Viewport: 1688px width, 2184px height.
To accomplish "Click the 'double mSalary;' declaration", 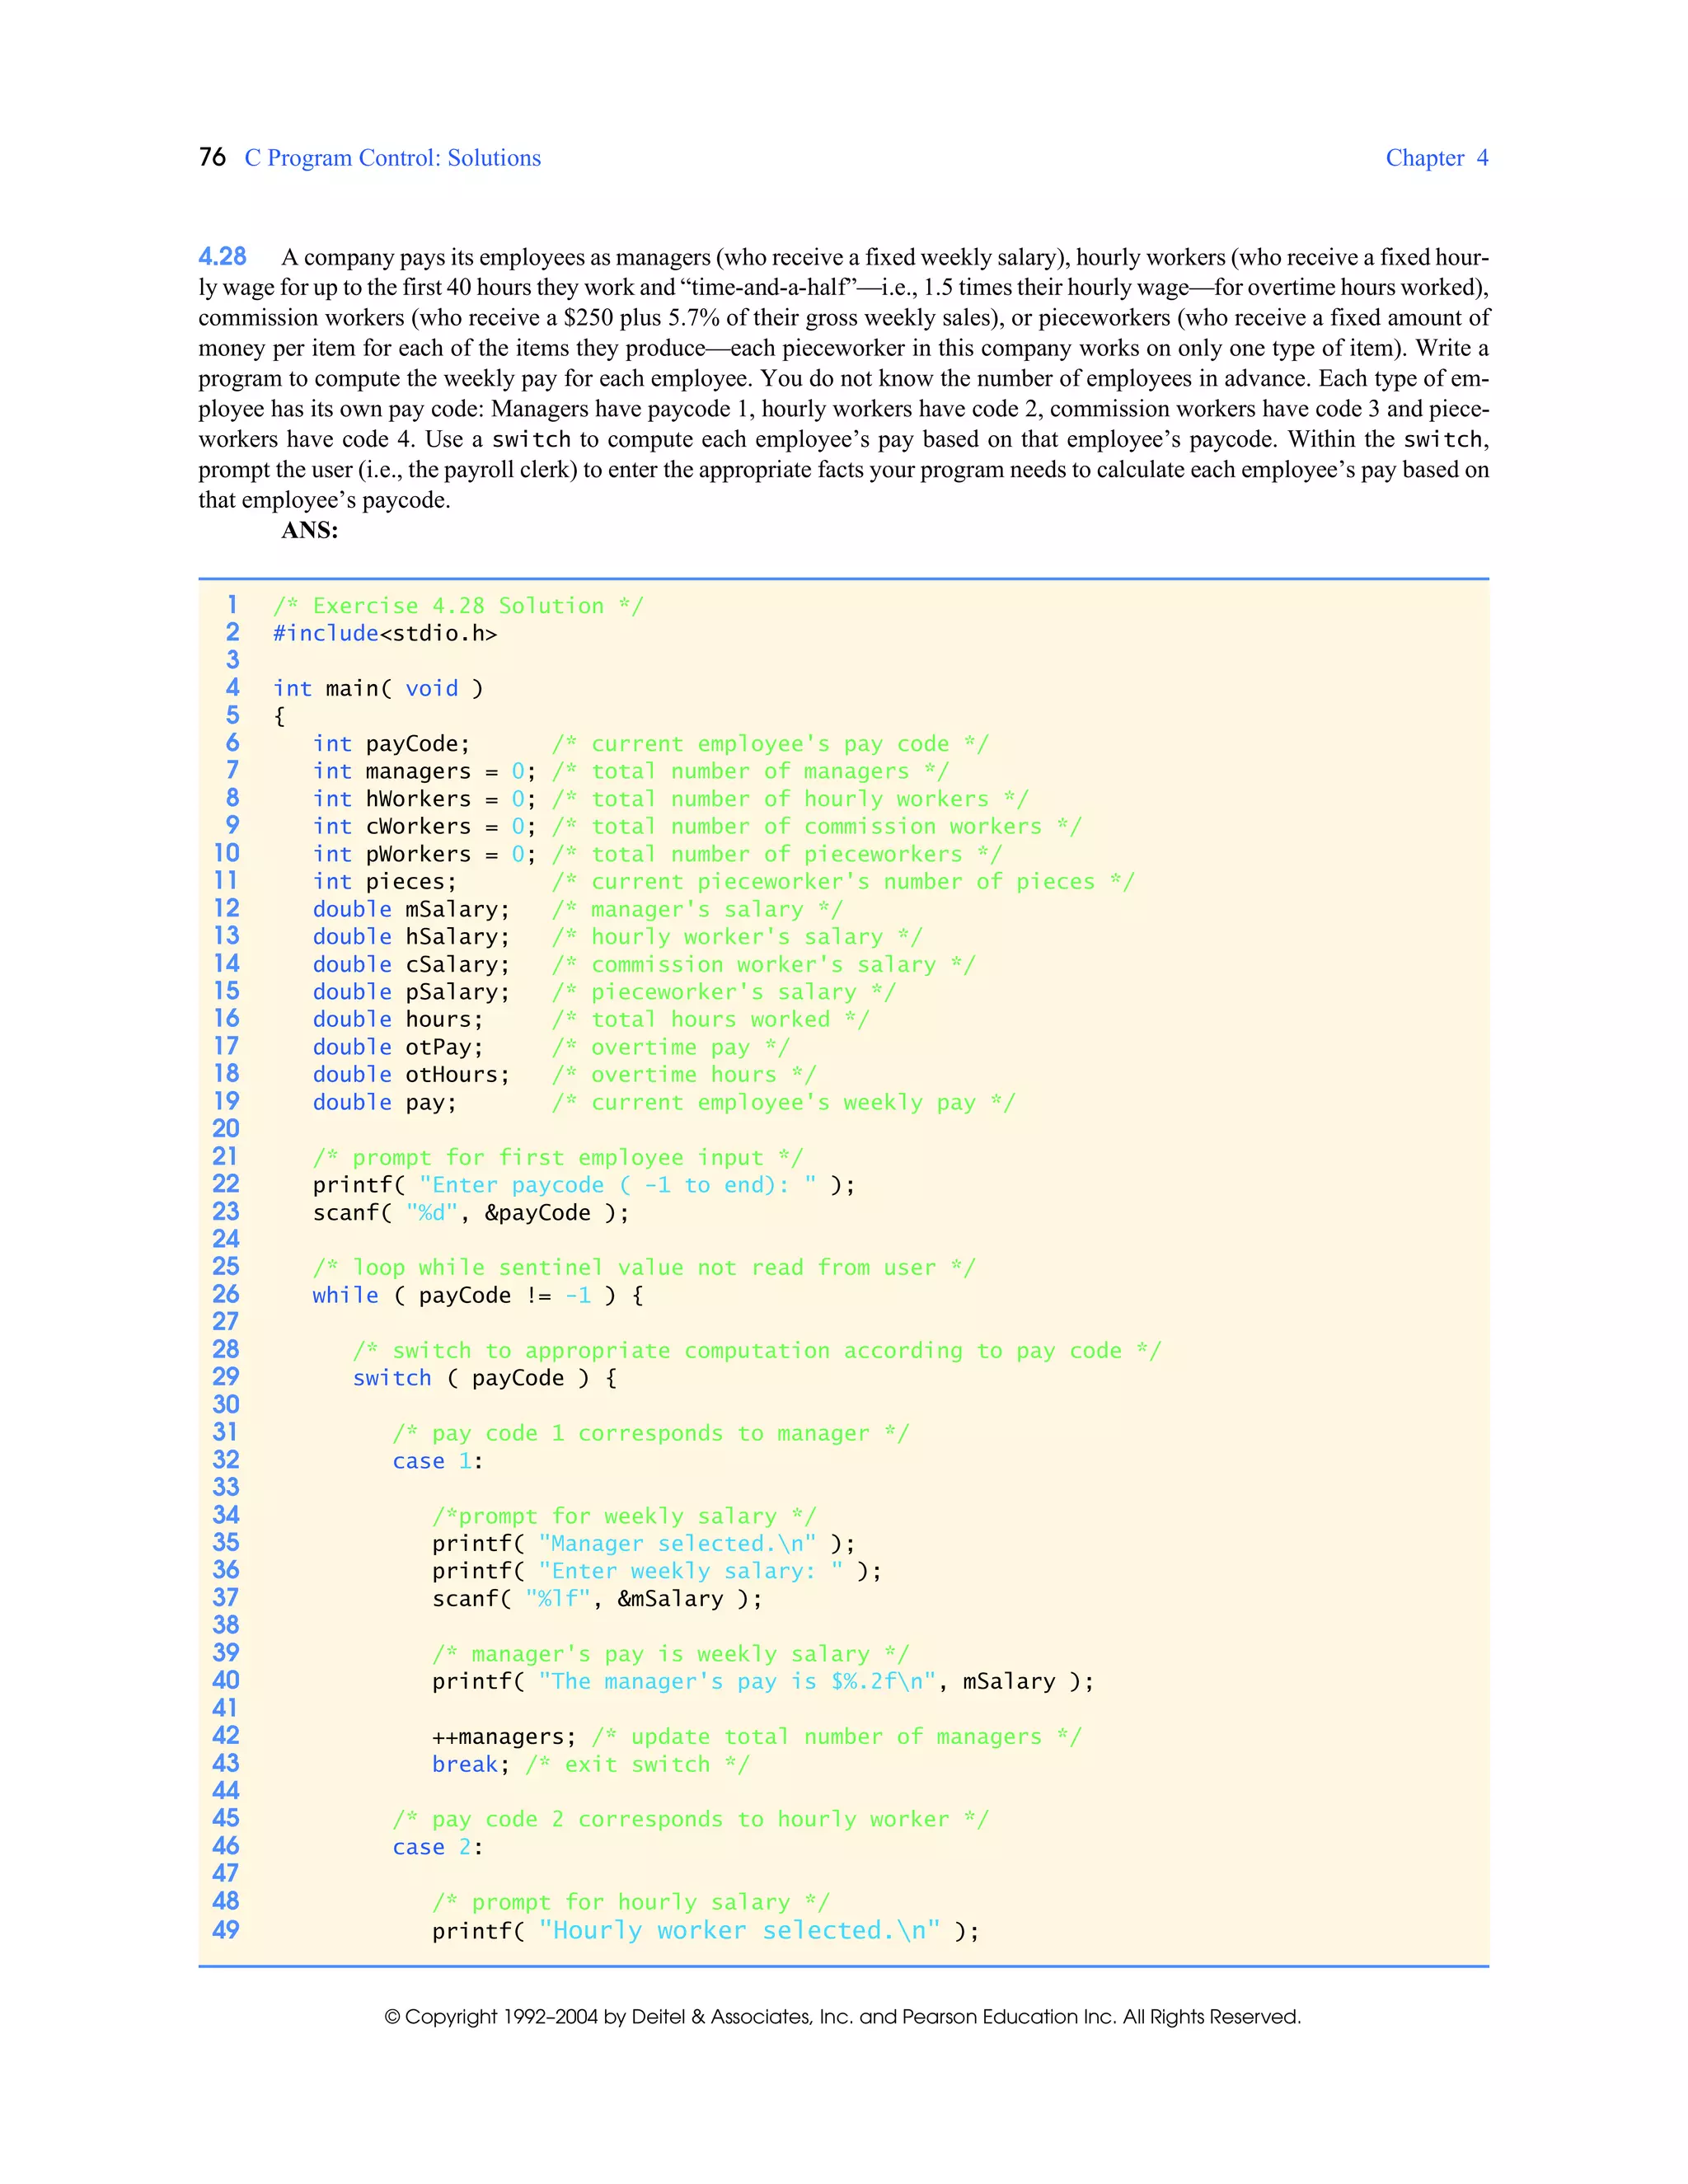I will coord(411,910).
